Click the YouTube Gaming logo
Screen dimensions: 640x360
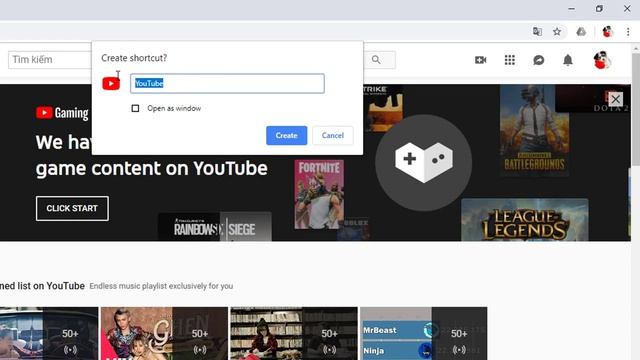[62, 113]
